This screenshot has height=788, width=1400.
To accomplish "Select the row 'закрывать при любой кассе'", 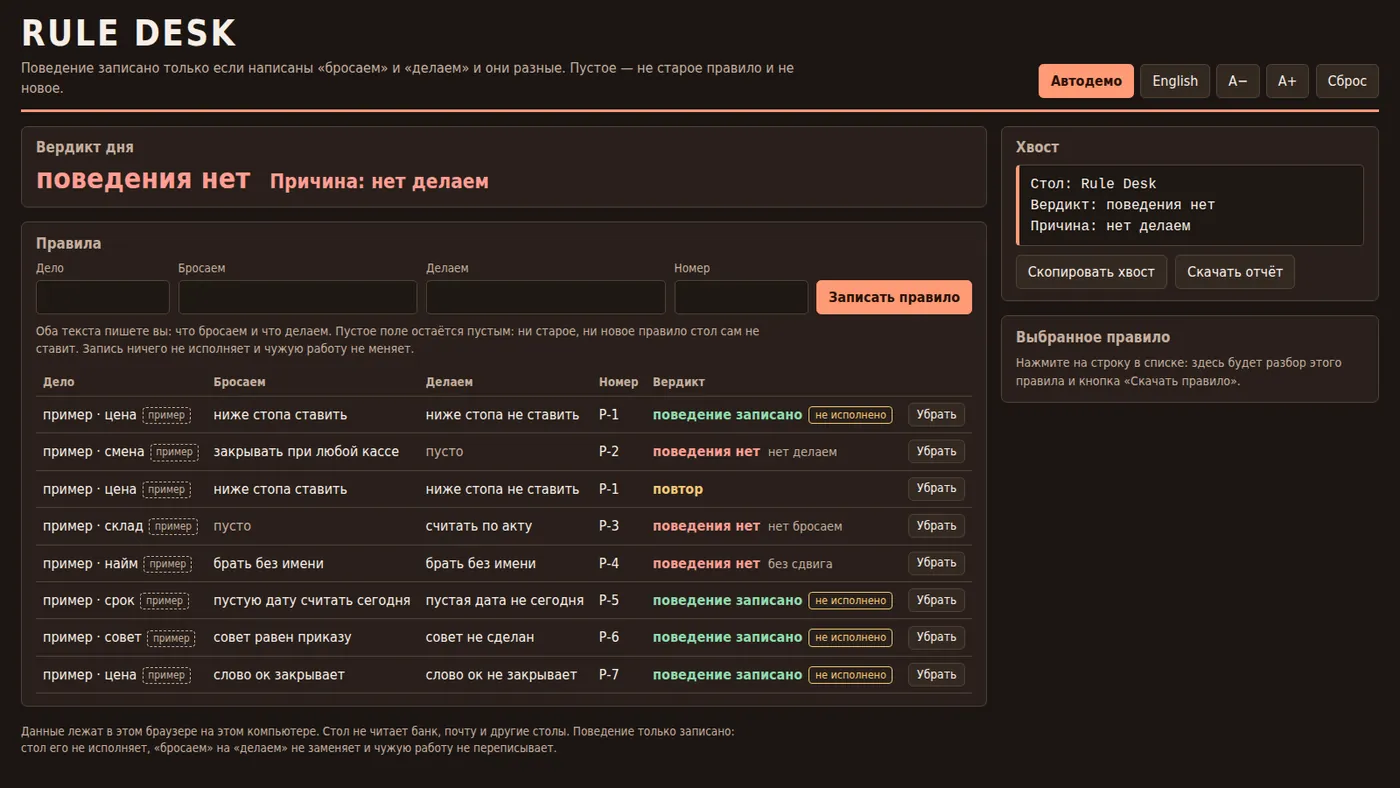I will point(504,451).
